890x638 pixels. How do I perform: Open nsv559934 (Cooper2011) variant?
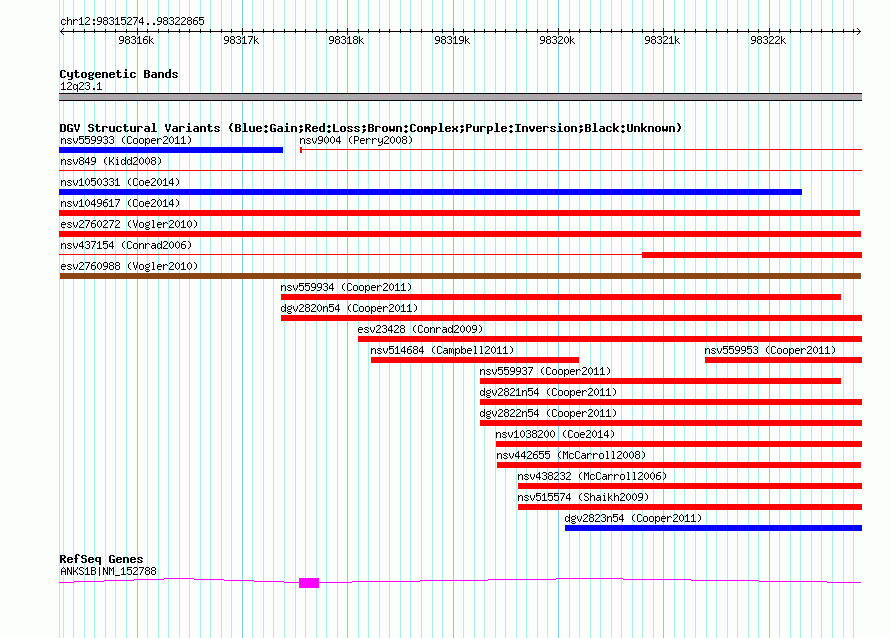click(x=346, y=287)
